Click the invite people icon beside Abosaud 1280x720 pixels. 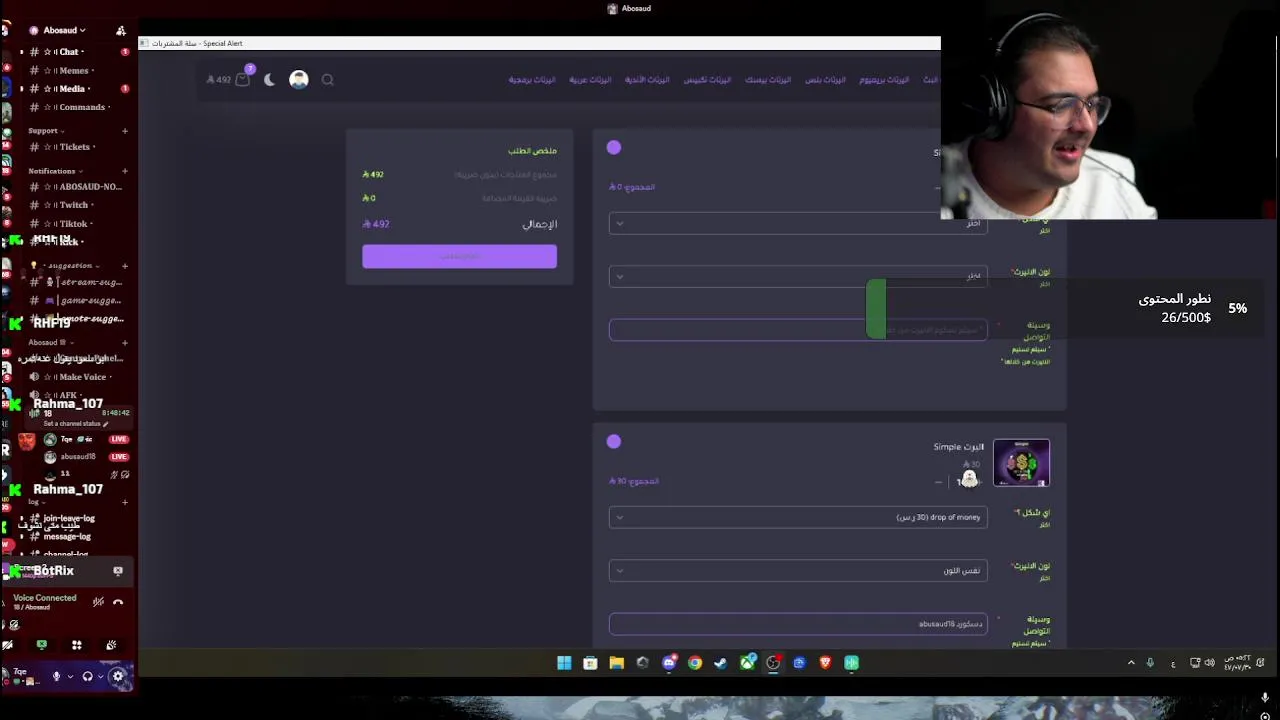[121, 30]
